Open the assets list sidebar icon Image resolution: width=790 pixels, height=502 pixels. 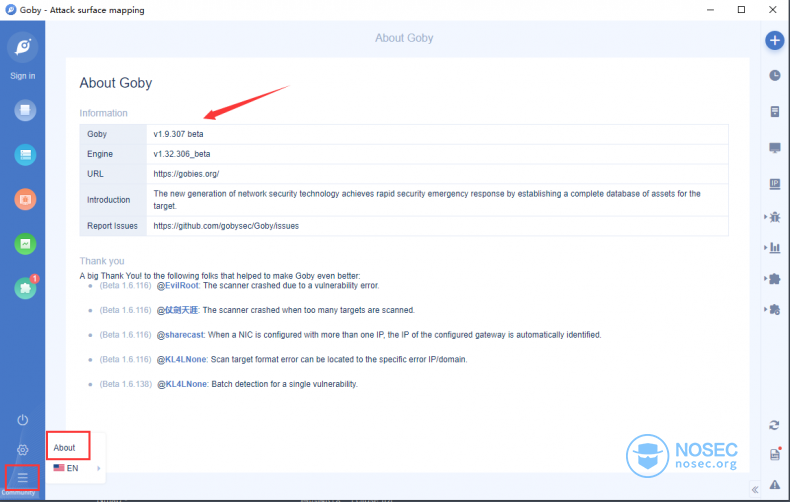25,155
